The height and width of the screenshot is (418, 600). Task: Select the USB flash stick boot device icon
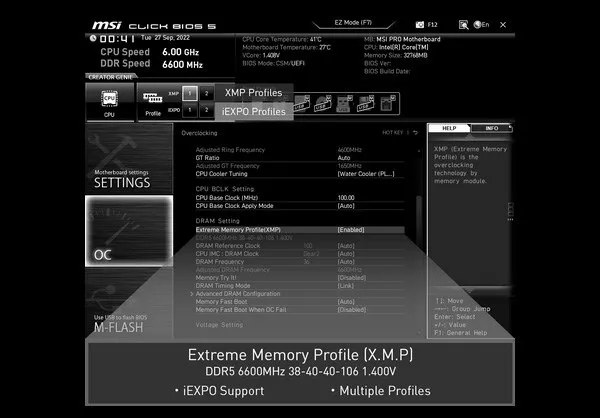[x=343, y=104]
